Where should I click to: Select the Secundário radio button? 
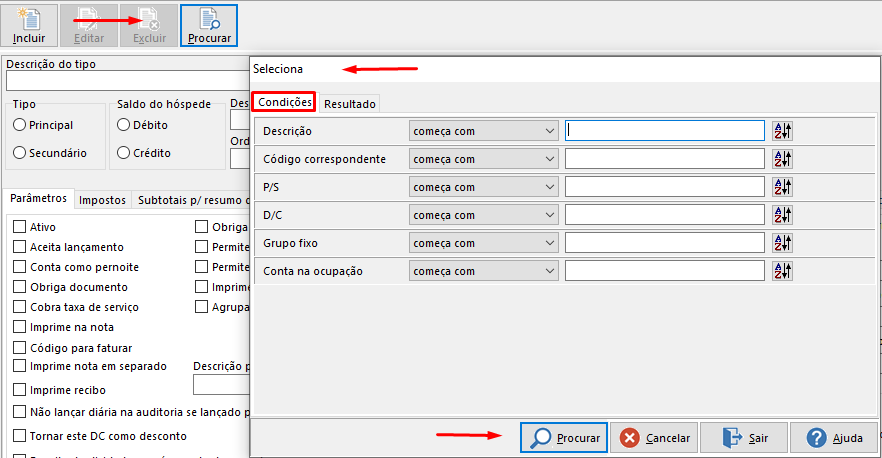(x=20, y=152)
